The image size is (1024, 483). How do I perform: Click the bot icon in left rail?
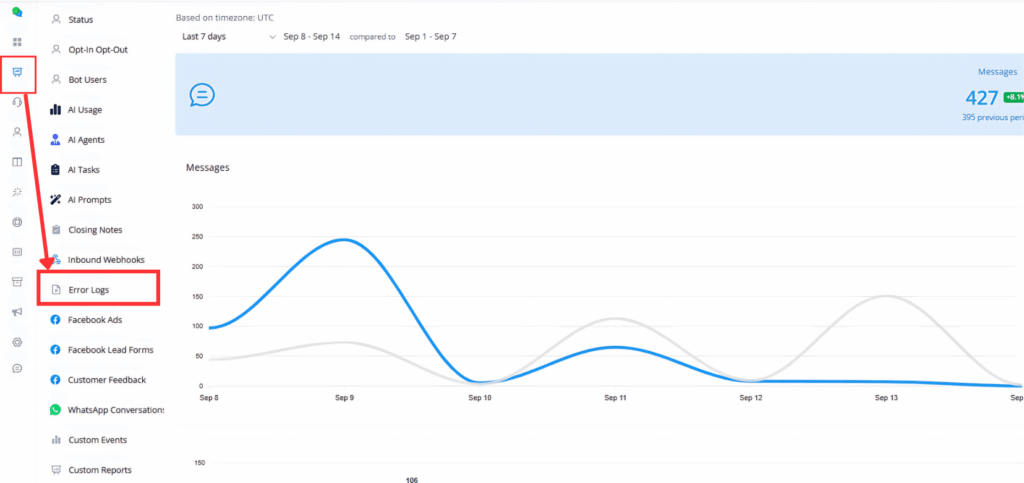pyautogui.click(x=17, y=72)
